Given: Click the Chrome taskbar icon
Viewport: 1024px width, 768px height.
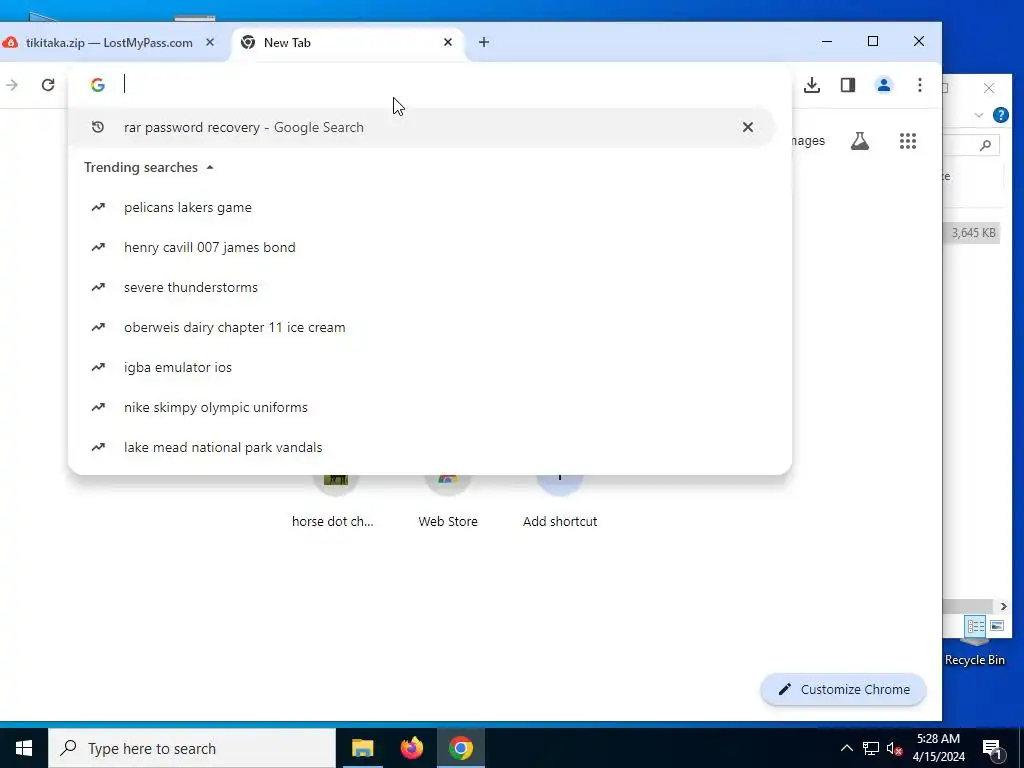Looking at the screenshot, I should (x=460, y=748).
